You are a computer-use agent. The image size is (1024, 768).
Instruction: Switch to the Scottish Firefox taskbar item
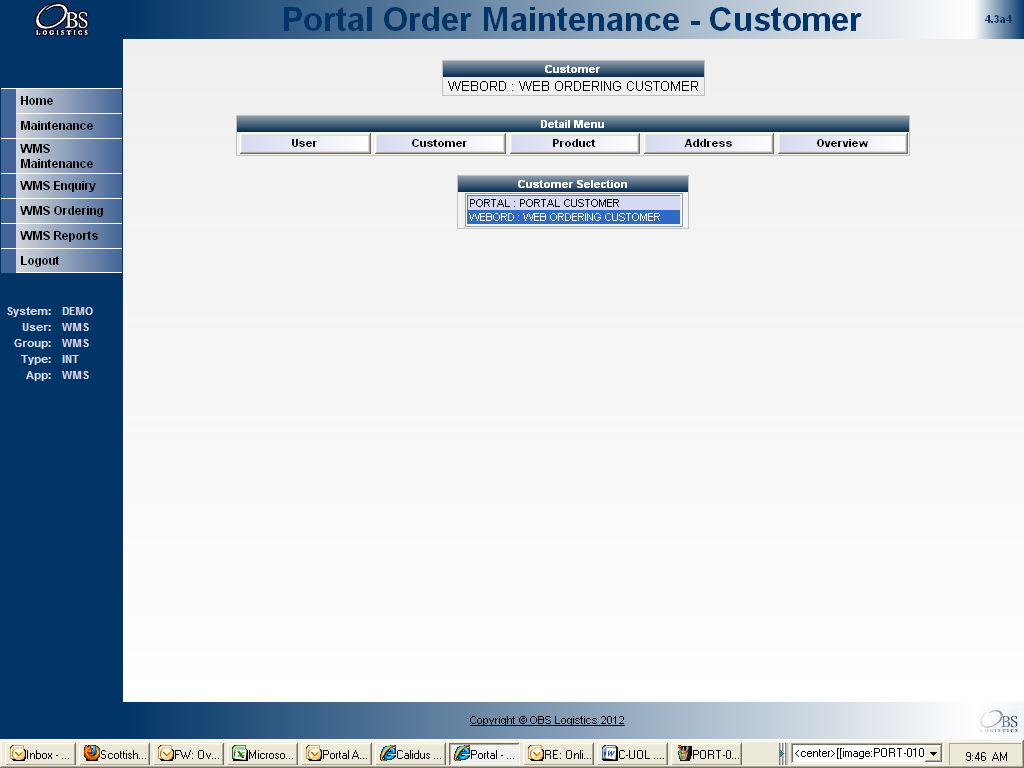click(x=115, y=754)
